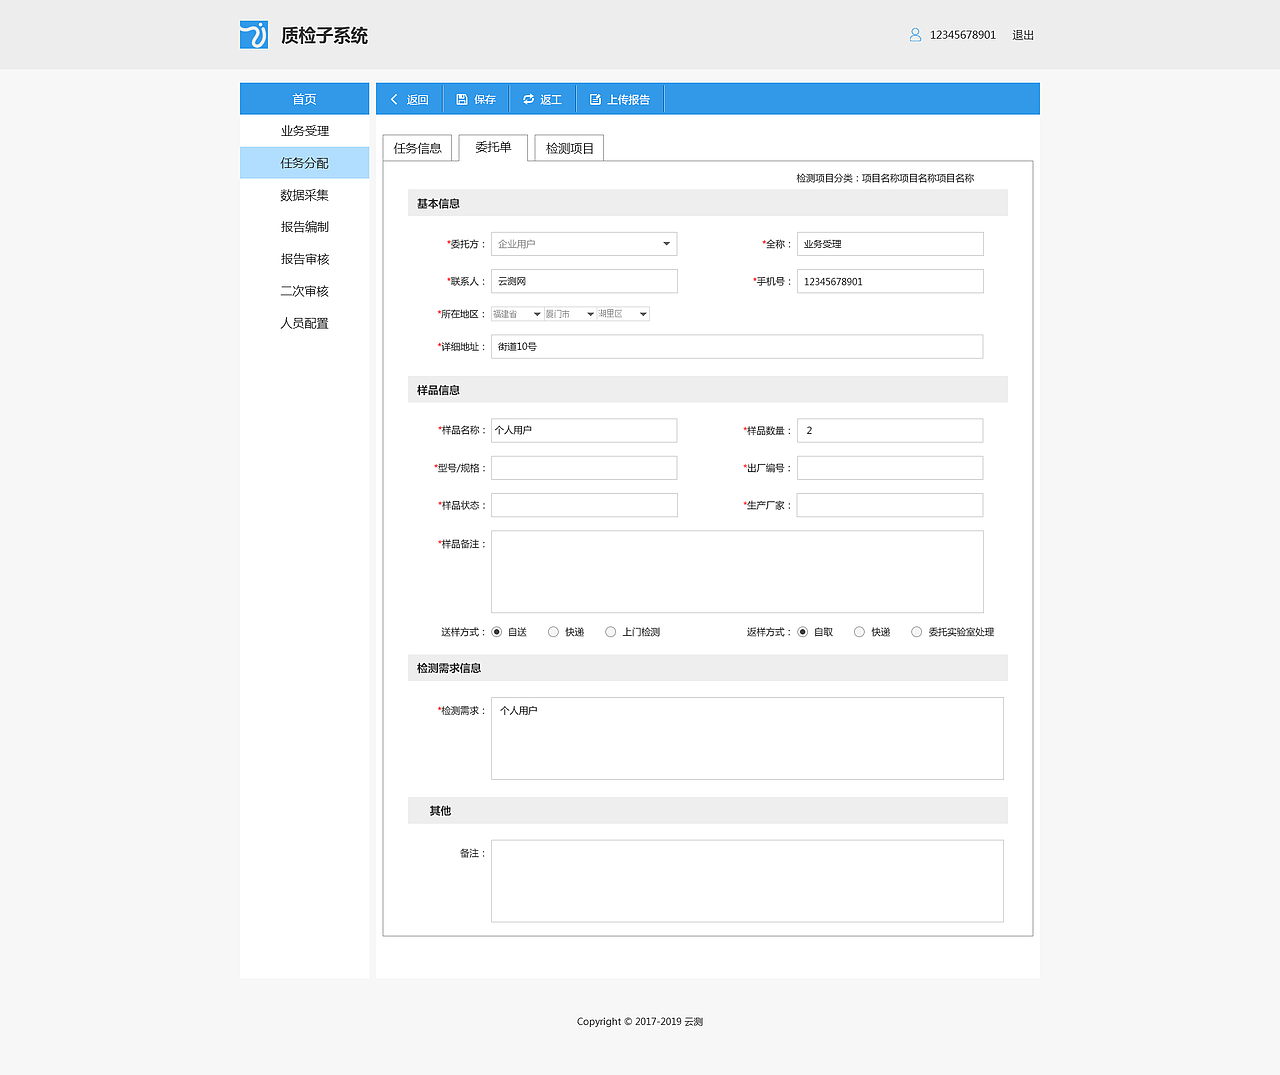Switch to the 委托单 tab
The width and height of the screenshot is (1280, 1075).
(x=493, y=147)
